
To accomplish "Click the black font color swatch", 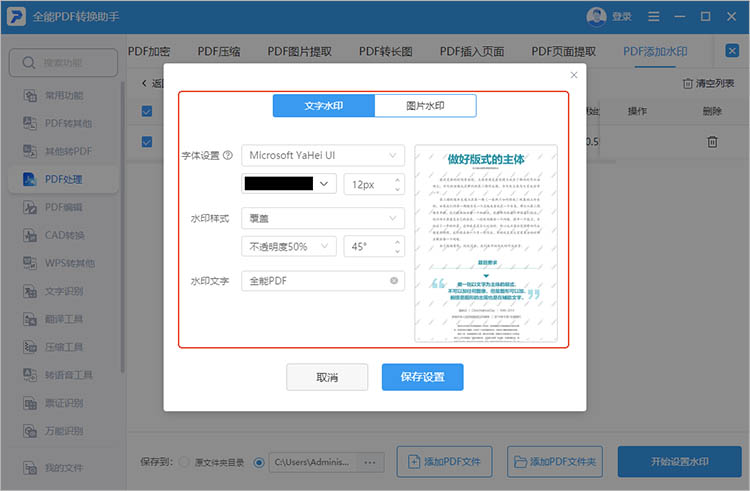I will coord(279,184).
